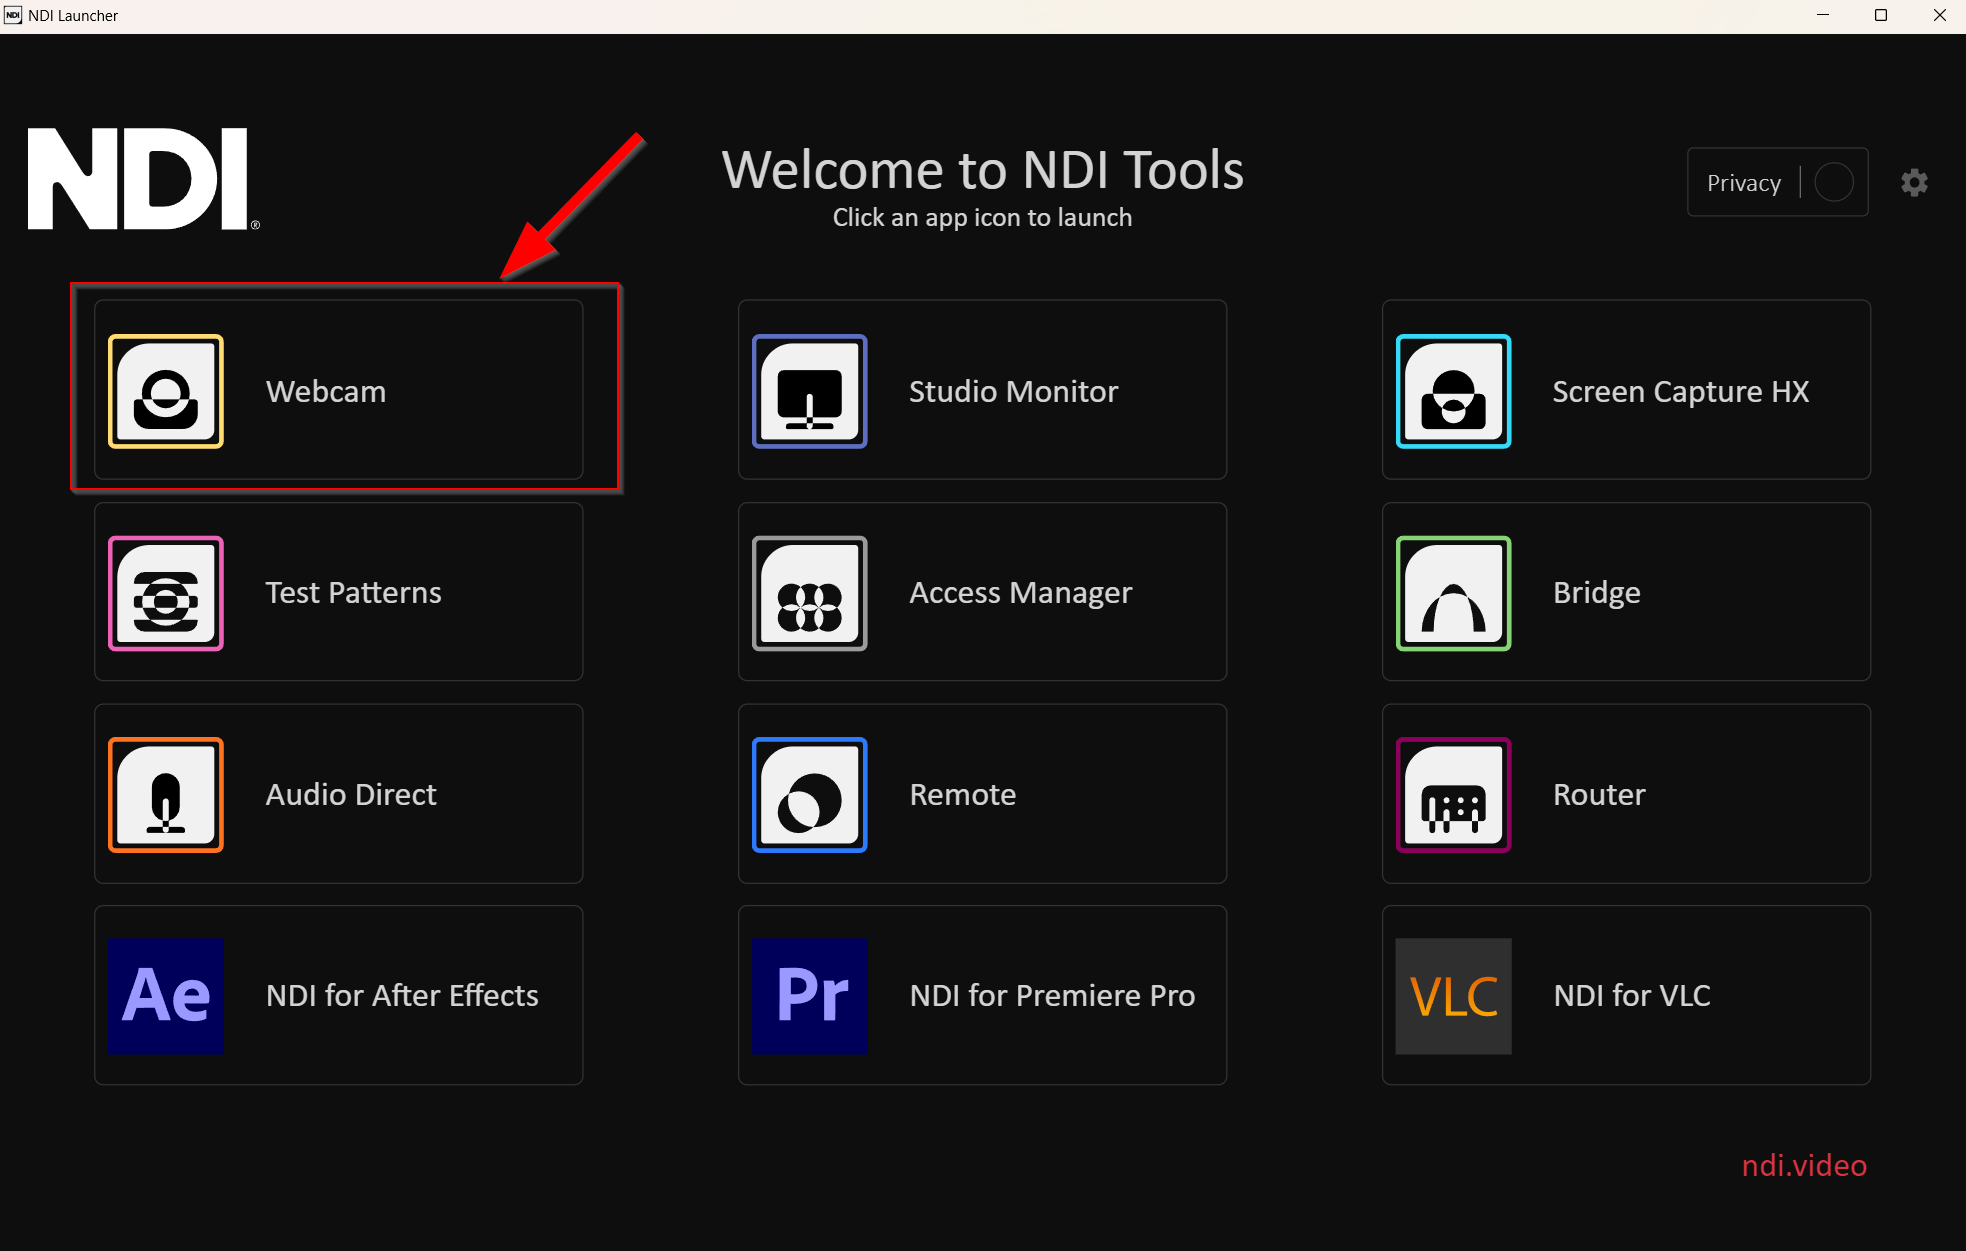This screenshot has width=1966, height=1251.
Task: Open the Test Patterns icon
Action: point(166,593)
